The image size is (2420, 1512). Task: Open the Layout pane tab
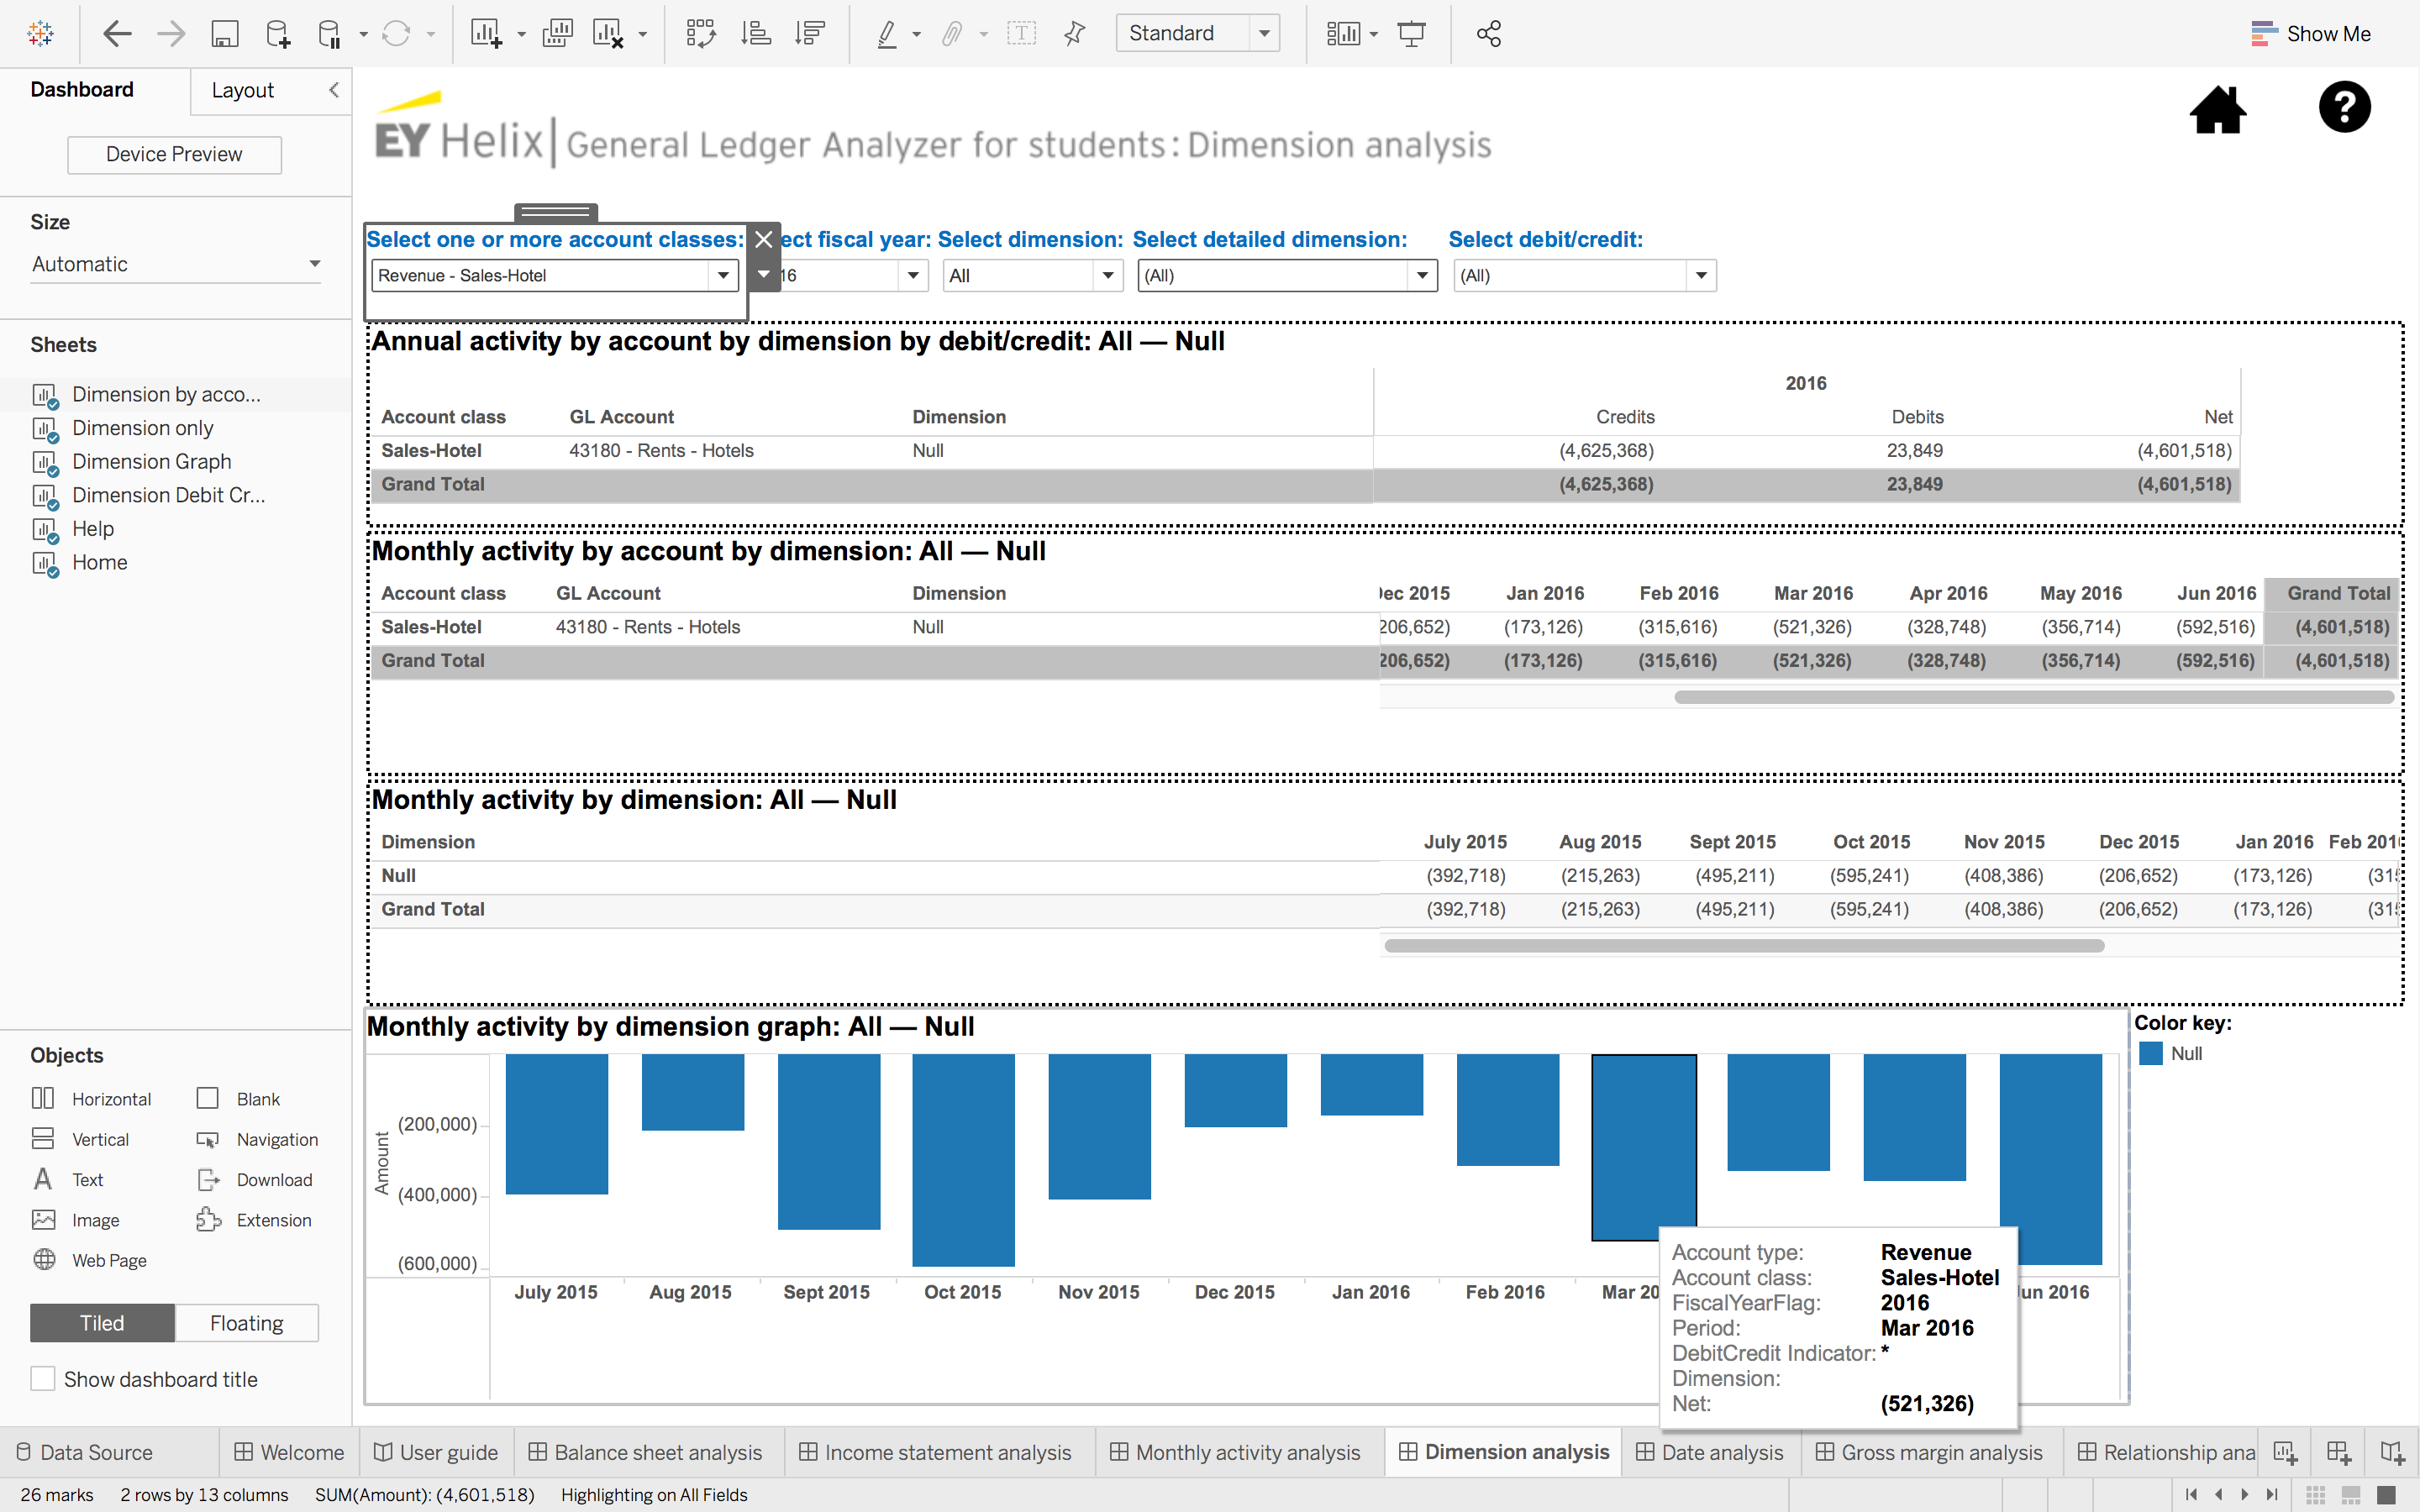click(x=242, y=90)
